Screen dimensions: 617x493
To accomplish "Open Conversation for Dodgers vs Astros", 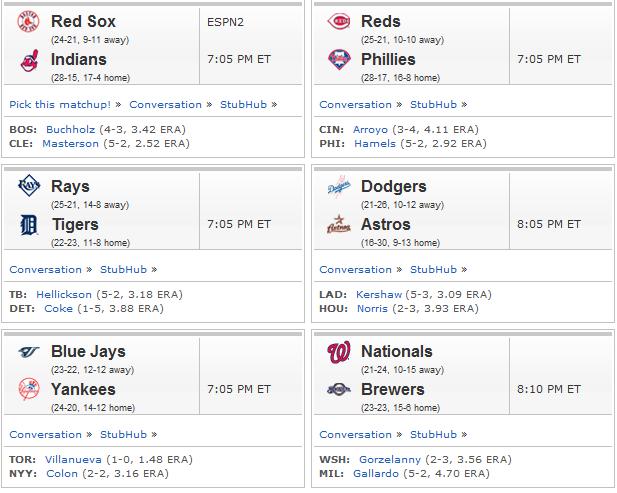I will point(355,270).
